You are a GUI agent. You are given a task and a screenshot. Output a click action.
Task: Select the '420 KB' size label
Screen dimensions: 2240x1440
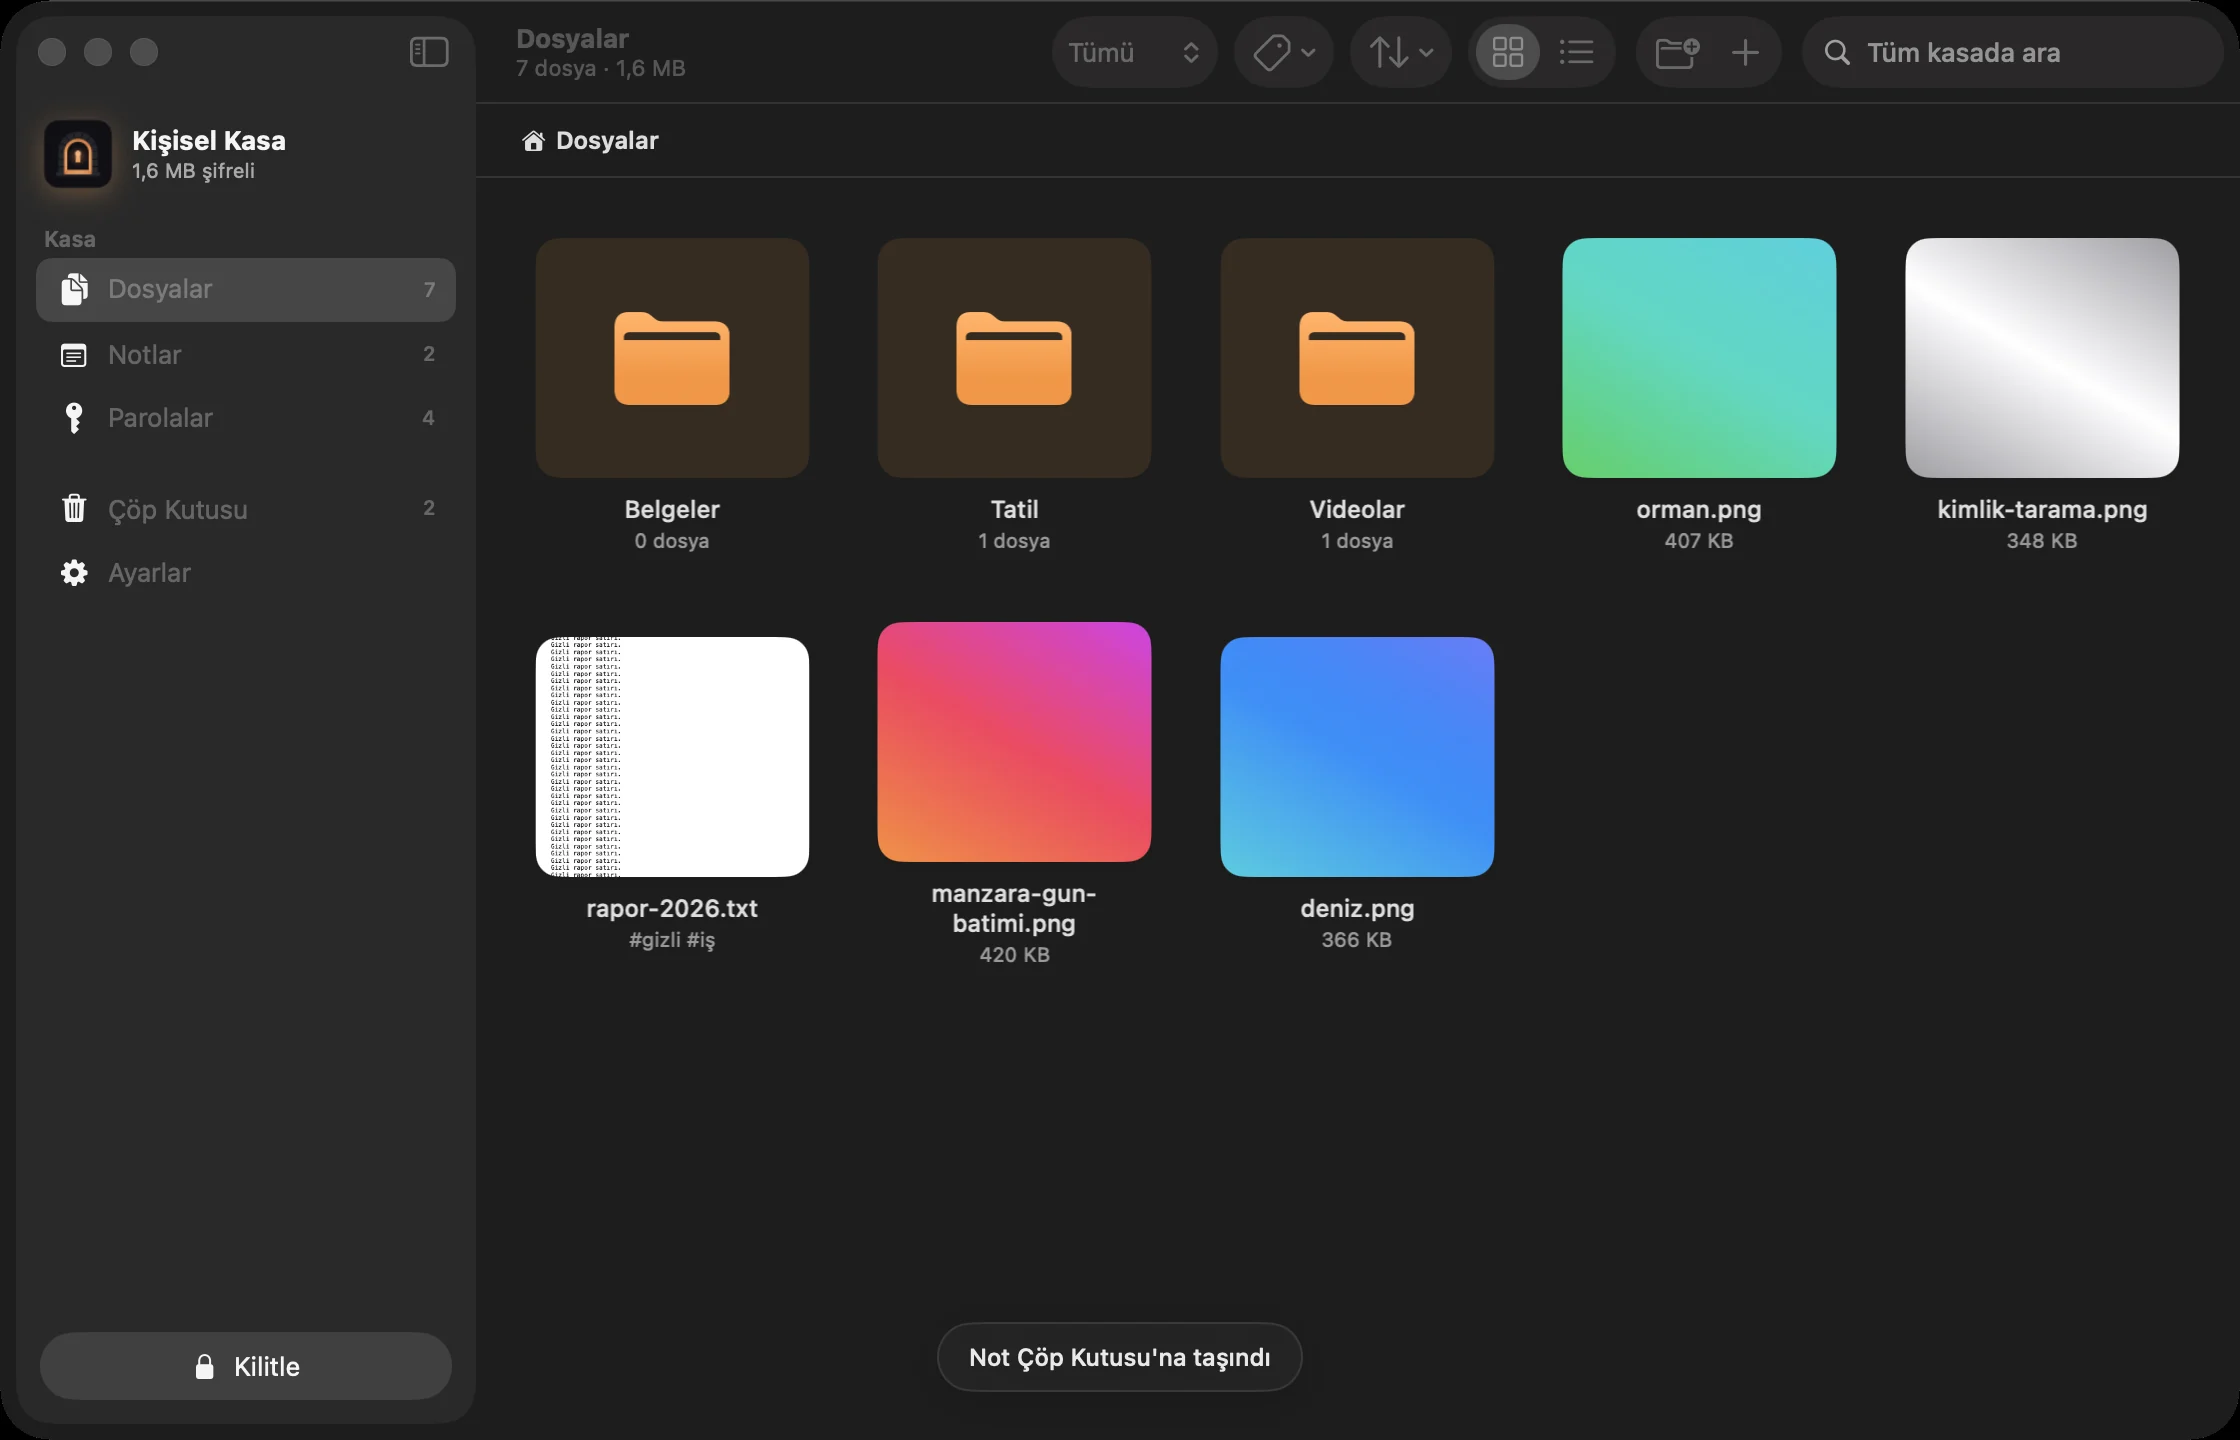[x=1014, y=955]
